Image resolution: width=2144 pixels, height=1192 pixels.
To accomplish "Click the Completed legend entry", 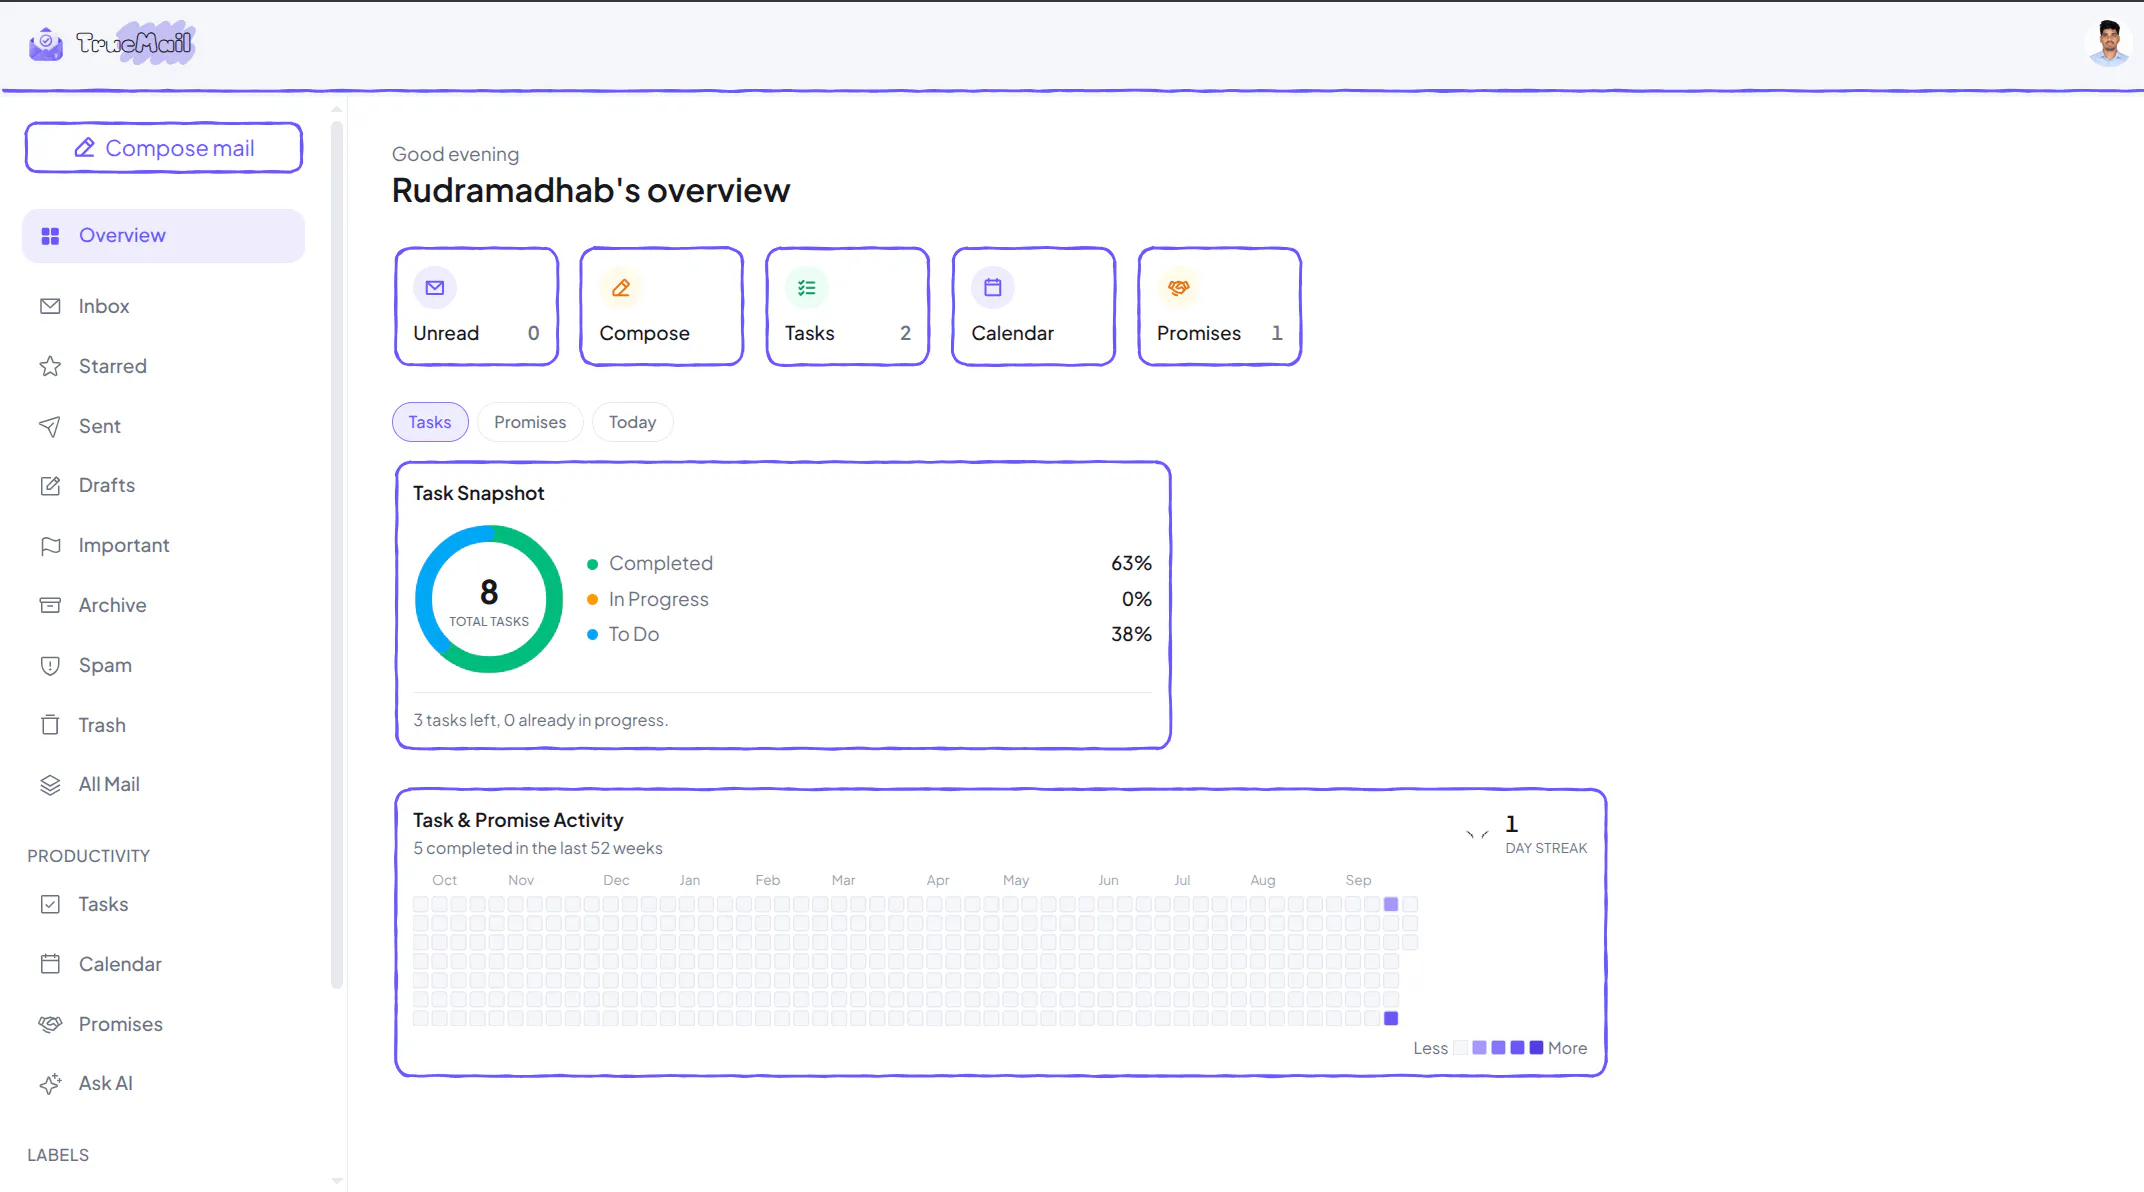I will pos(869,564).
